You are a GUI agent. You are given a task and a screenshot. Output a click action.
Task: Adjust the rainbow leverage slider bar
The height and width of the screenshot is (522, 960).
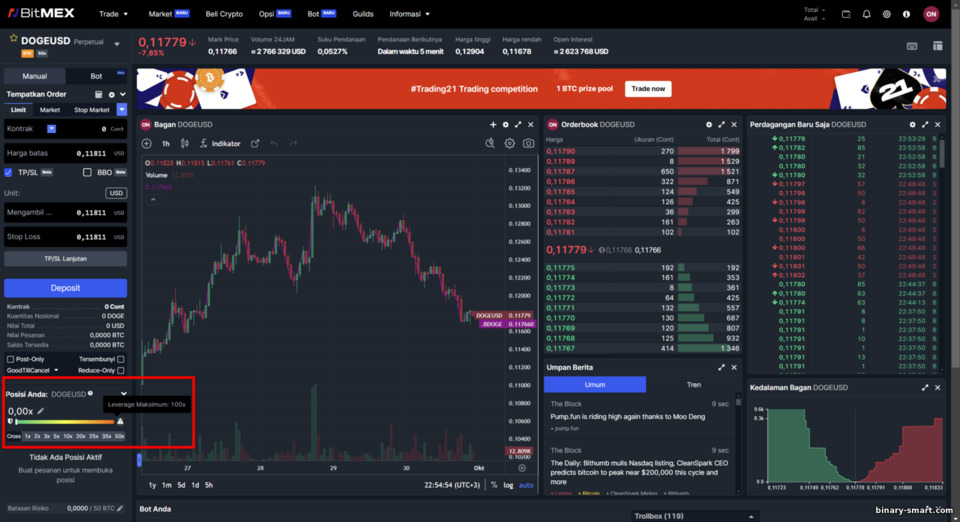[x=65, y=422]
